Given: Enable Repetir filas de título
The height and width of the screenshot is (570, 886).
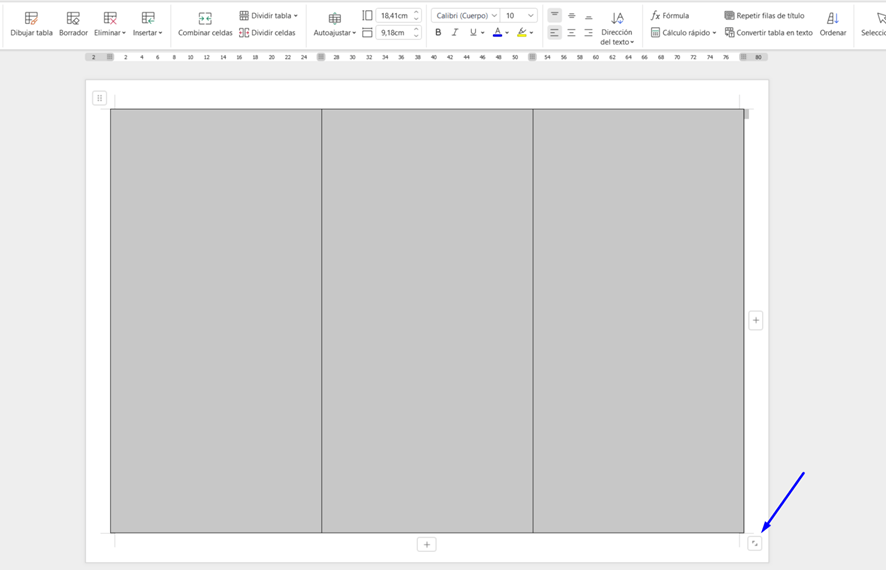Looking at the screenshot, I should click(x=764, y=16).
